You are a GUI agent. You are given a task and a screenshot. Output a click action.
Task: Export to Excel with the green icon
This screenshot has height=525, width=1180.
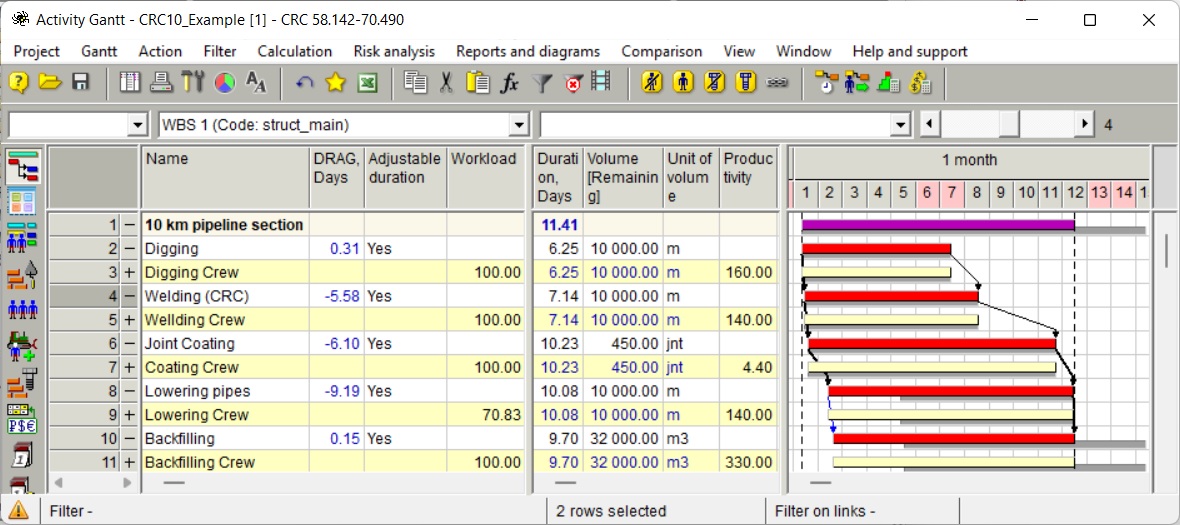366,83
